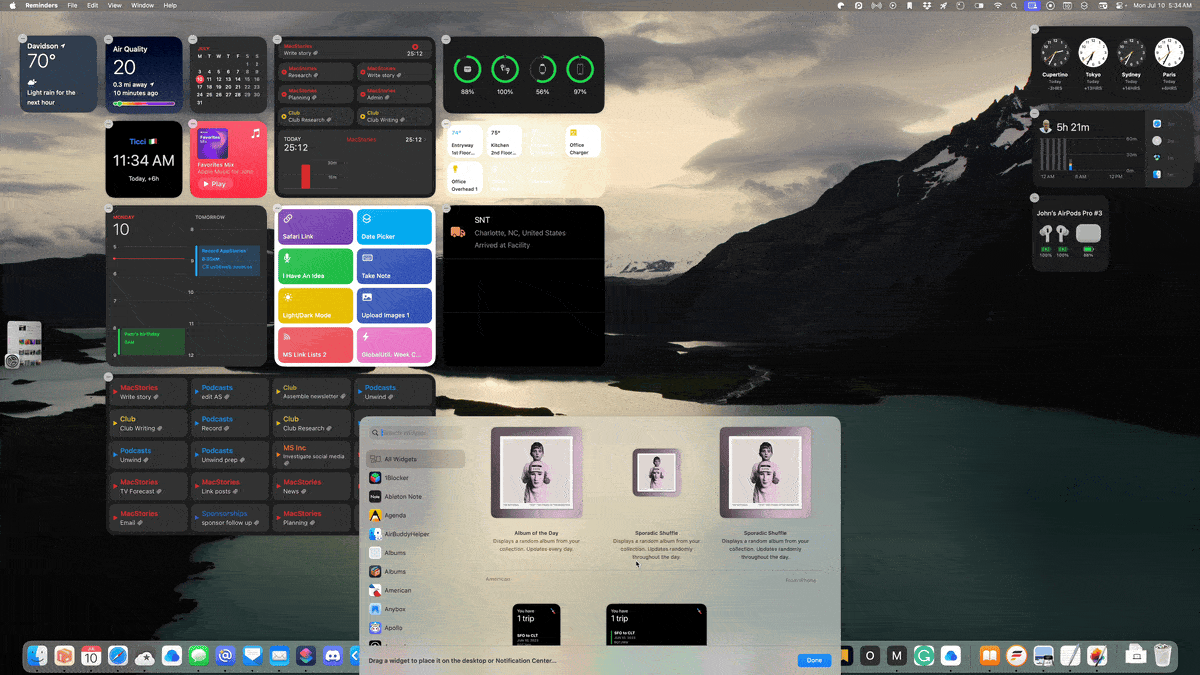Toggle the MacStories Research timer circle

[284, 72]
